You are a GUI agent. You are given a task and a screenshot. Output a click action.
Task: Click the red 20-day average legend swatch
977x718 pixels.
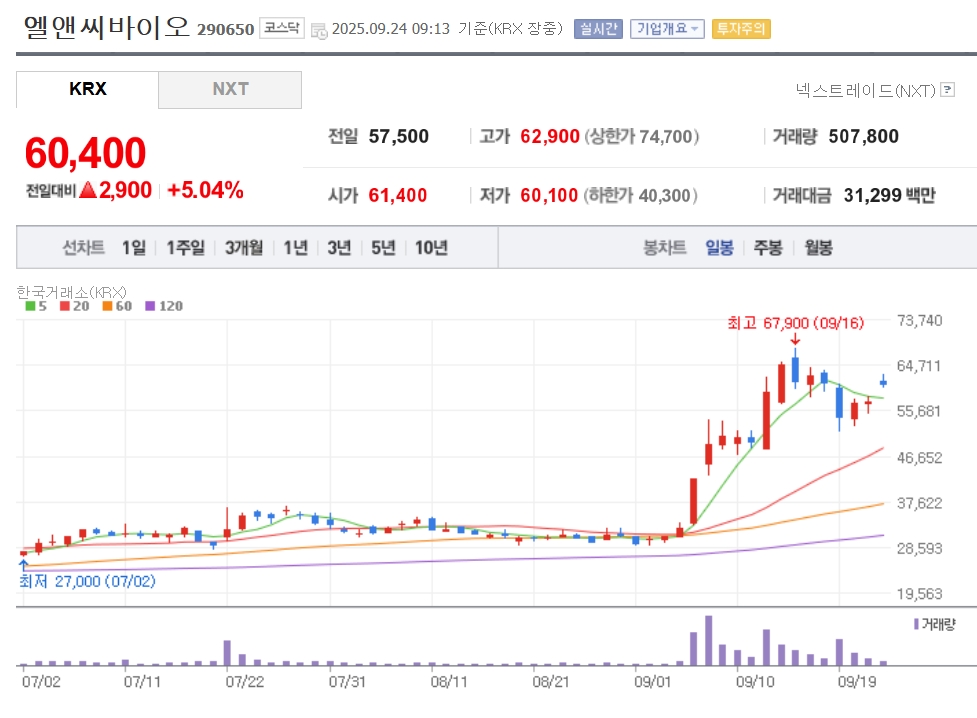coord(64,306)
